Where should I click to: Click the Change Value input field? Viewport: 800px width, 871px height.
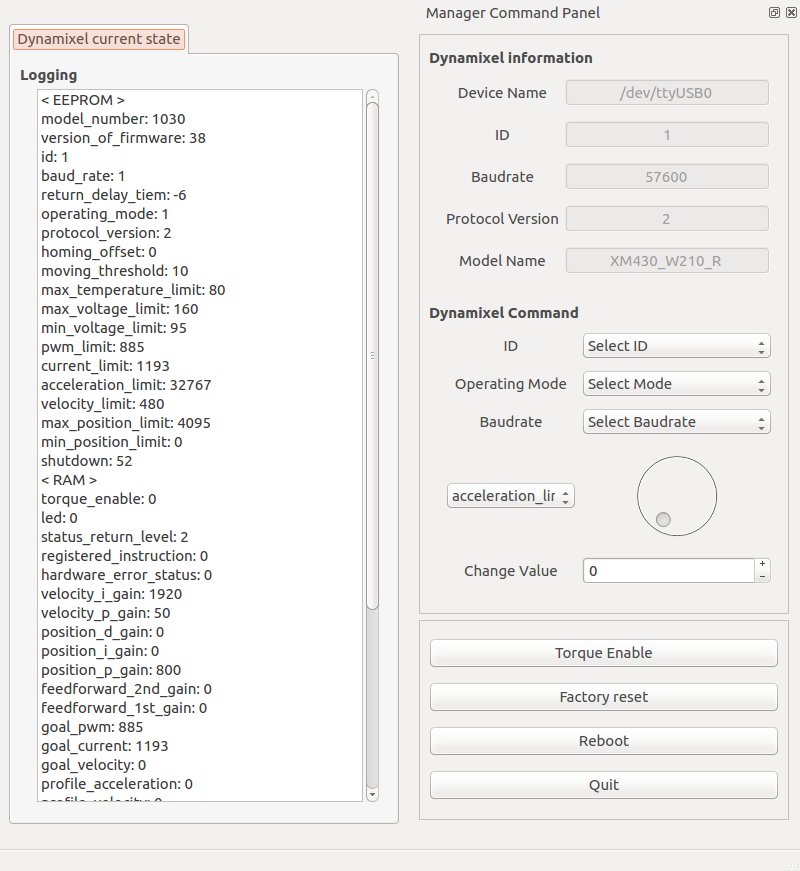(667, 571)
